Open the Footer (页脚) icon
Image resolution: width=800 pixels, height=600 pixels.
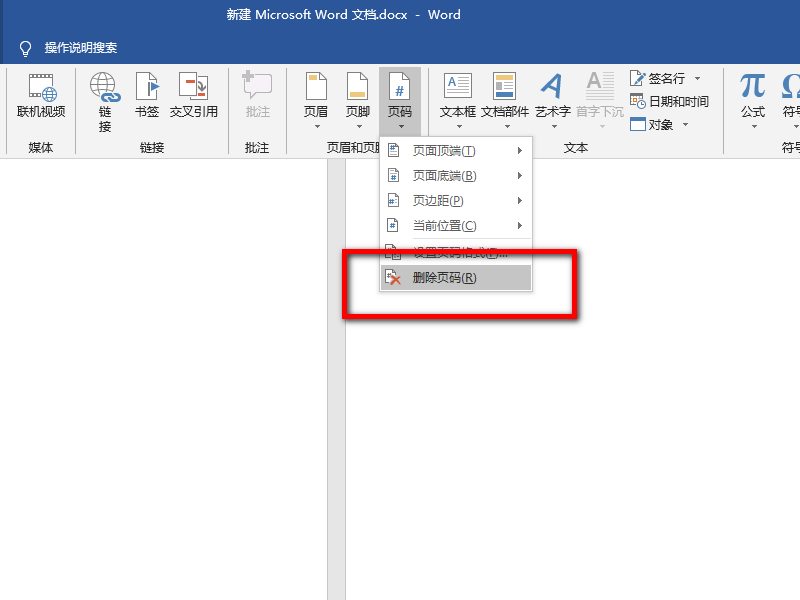coord(357,86)
